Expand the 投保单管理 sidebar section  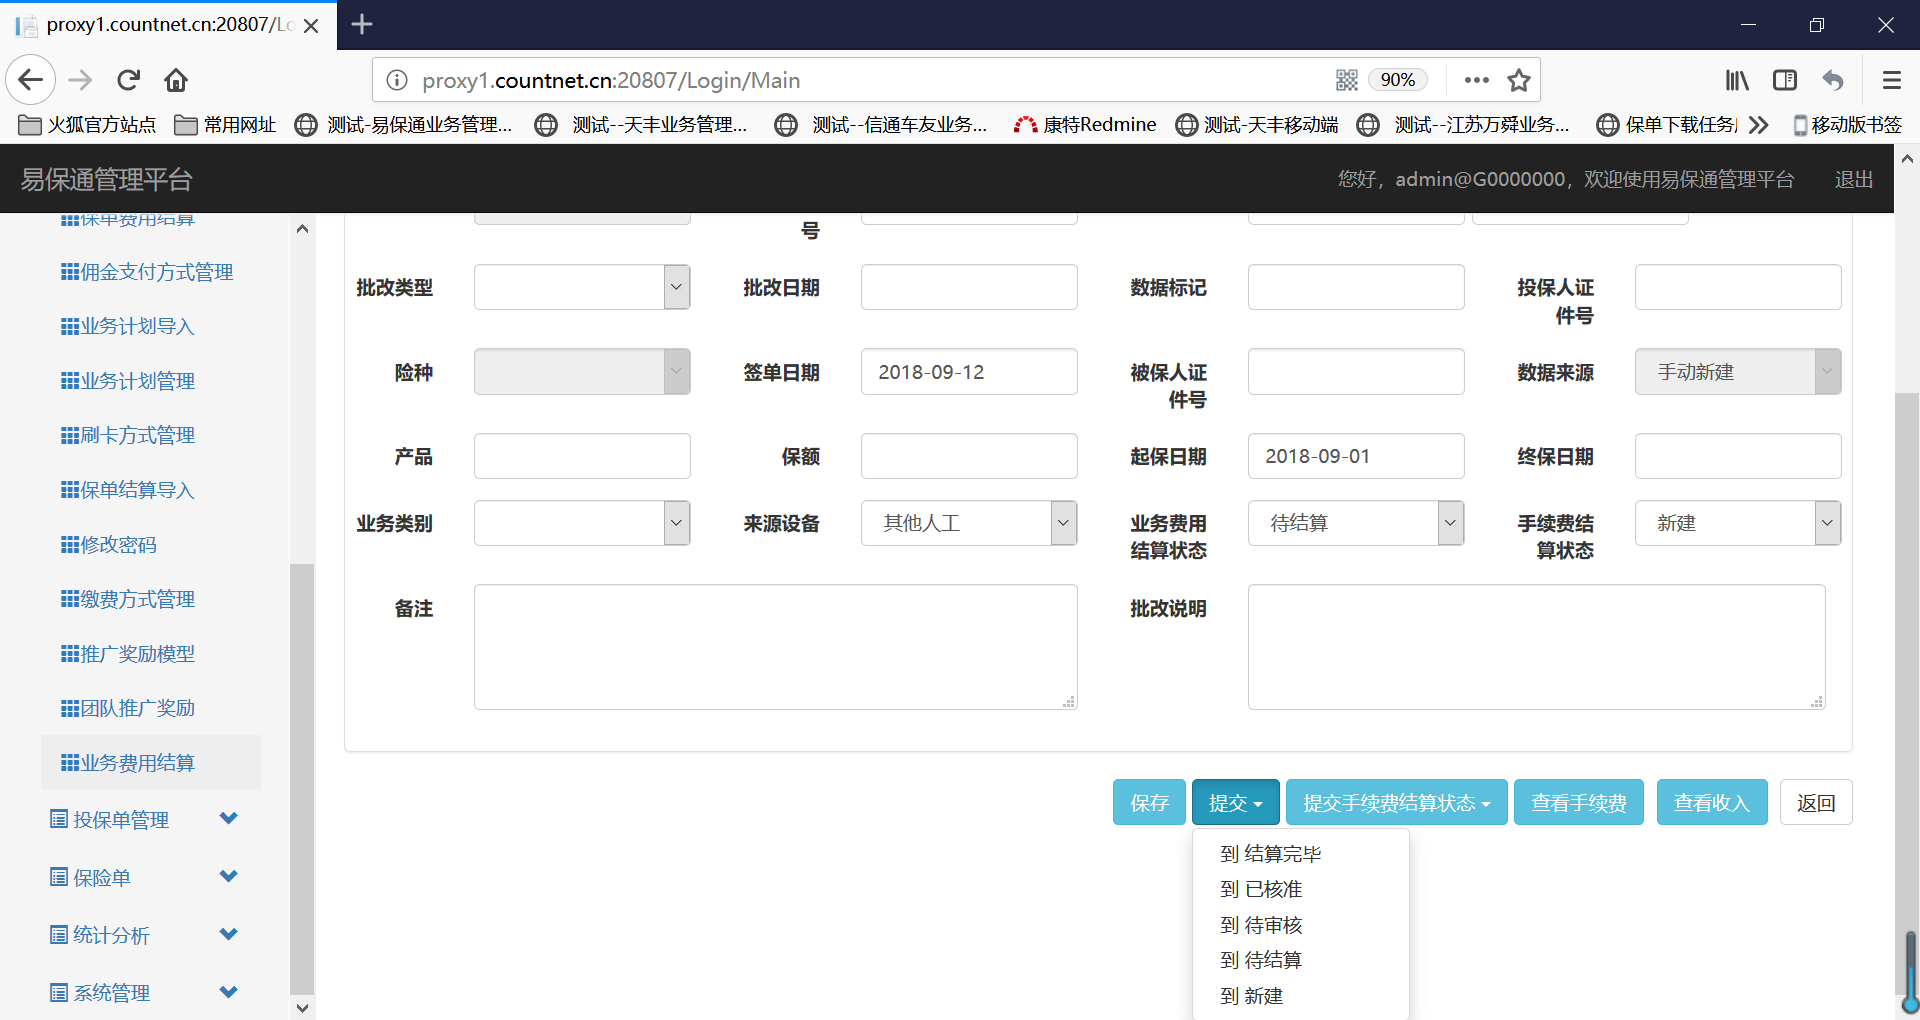coord(145,820)
